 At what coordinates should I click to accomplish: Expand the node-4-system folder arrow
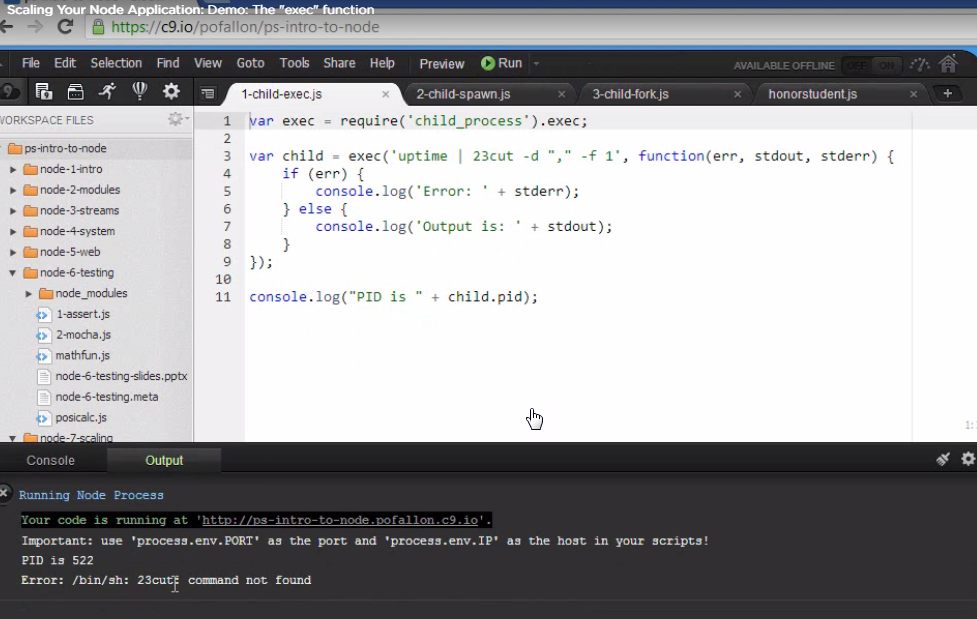pos(13,231)
